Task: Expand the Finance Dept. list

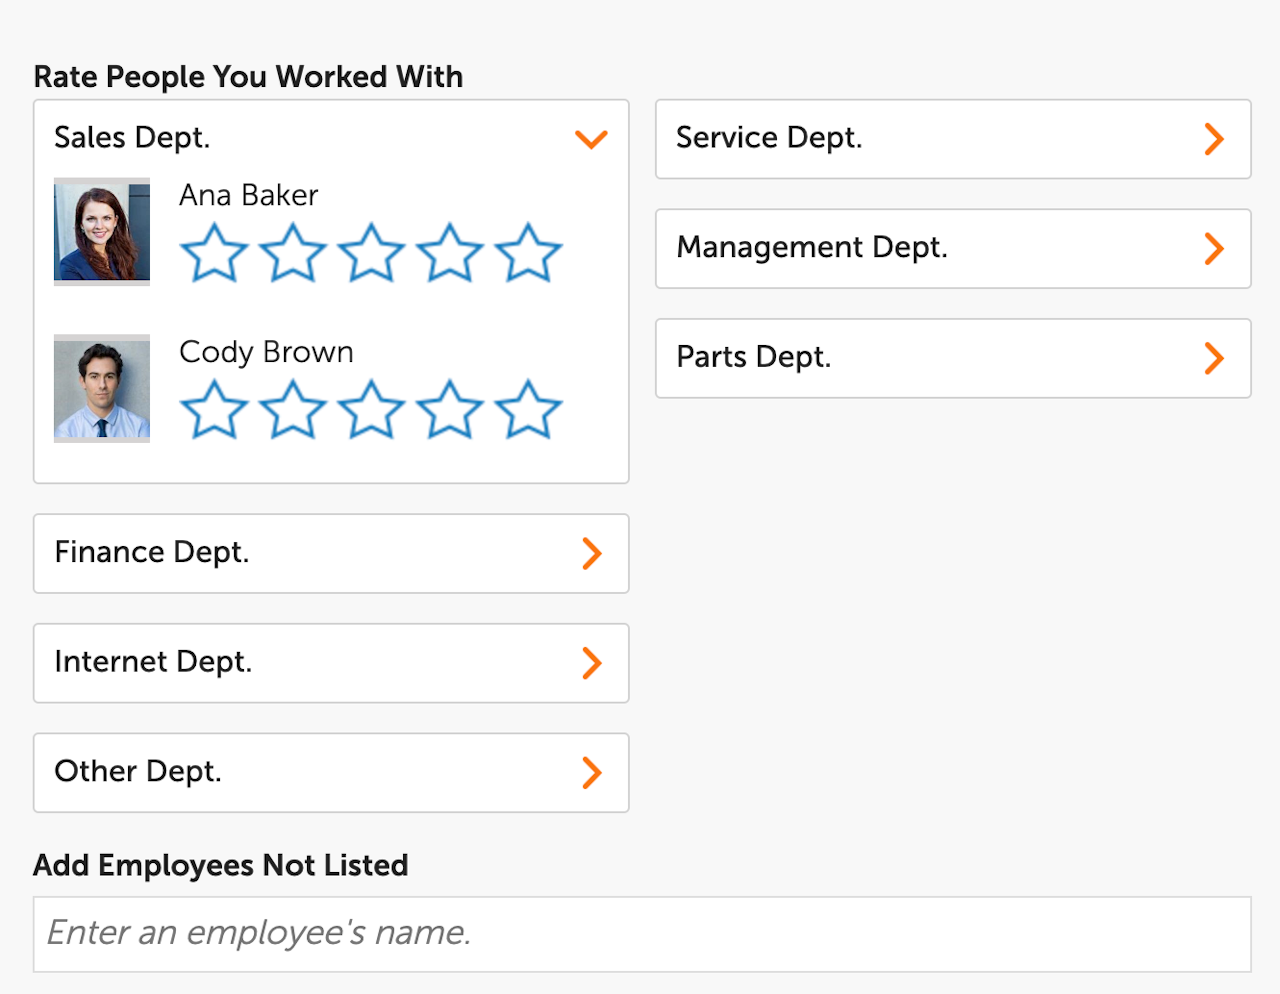Action: tap(591, 553)
